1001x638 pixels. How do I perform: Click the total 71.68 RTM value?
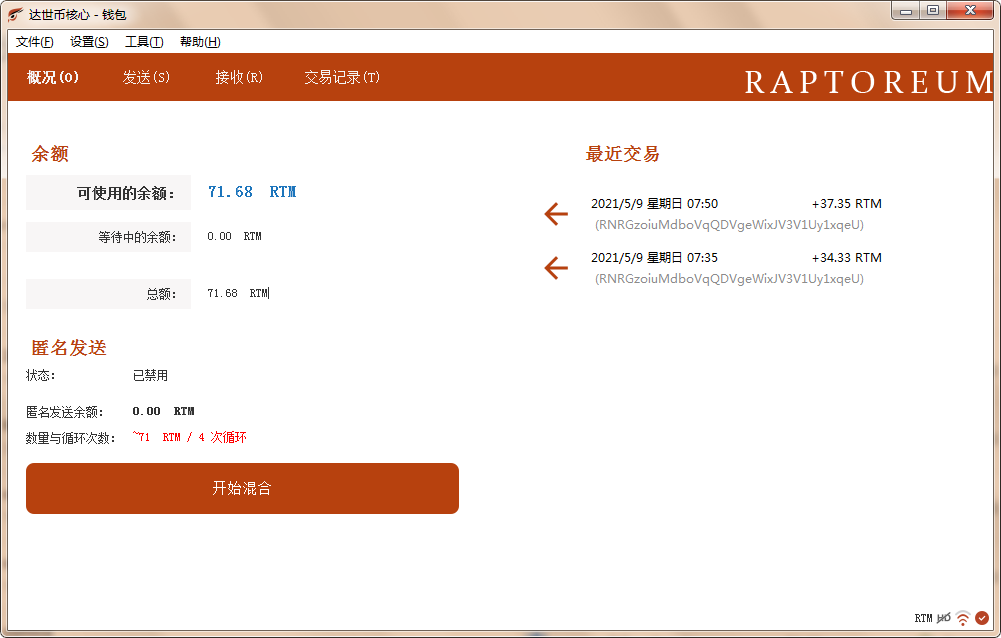tap(237, 293)
